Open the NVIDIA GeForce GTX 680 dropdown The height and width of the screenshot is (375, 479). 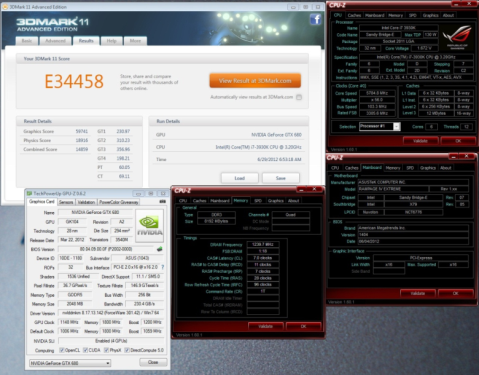tap(70, 363)
